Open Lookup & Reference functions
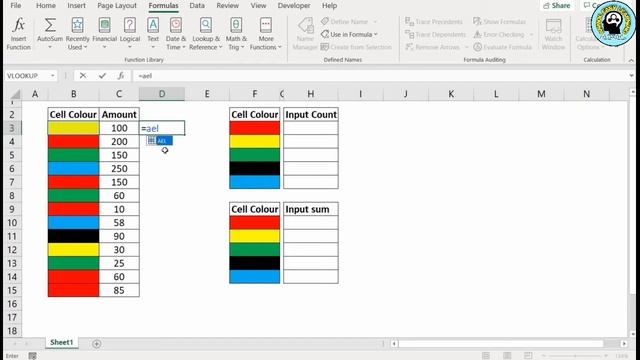The width and height of the screenshot is (640, 360). [x=206, y=34]
